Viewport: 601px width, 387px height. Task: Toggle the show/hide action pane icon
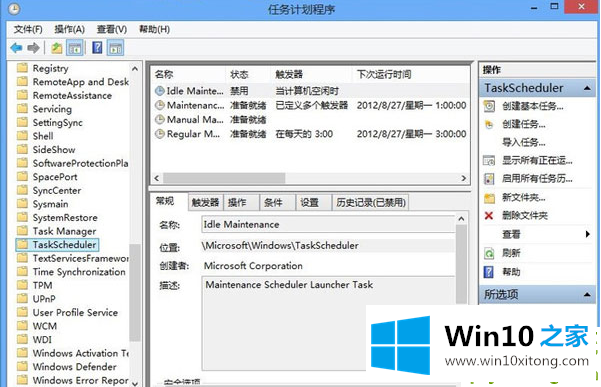tap(115, 48)
